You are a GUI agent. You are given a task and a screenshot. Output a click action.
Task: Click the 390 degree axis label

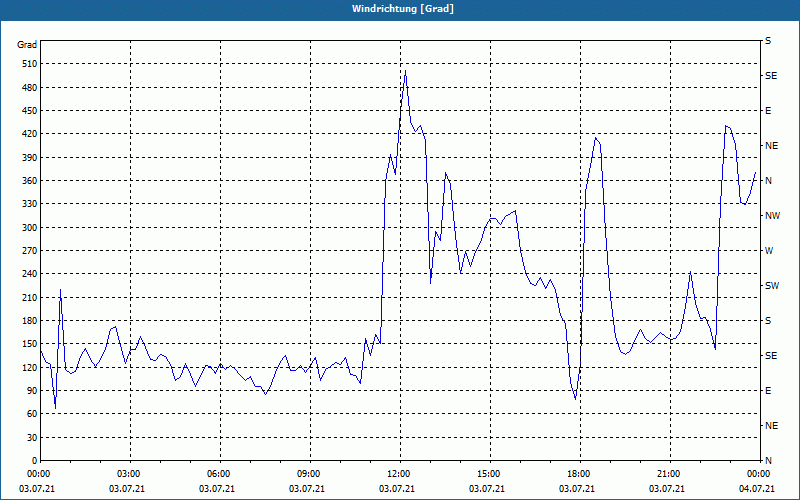[x=30, y=157]
